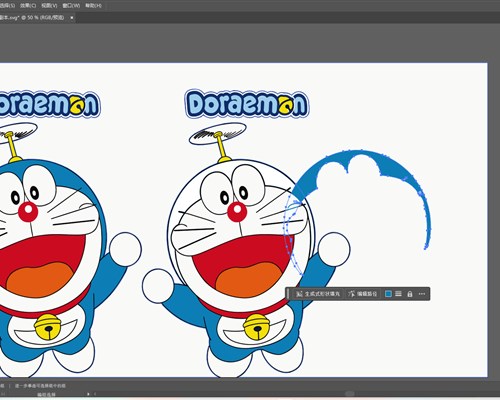This screenshot has width=500, height=400.
Task: Open the 视图(V) menu
Action: (49, 6)
